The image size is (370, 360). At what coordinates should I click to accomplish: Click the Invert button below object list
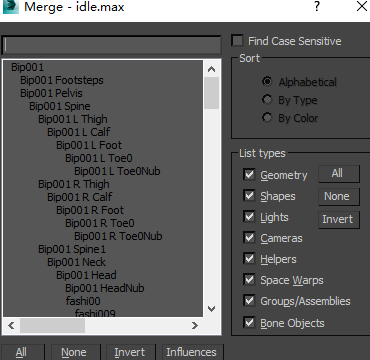[130, 352]
